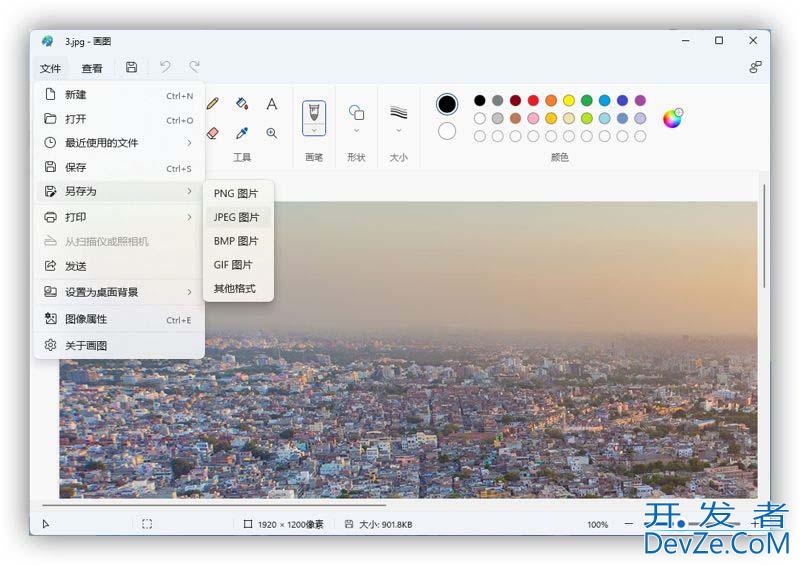
Task: Open the line Size icon
Action: pyautogui.click(x=398, y=112)
